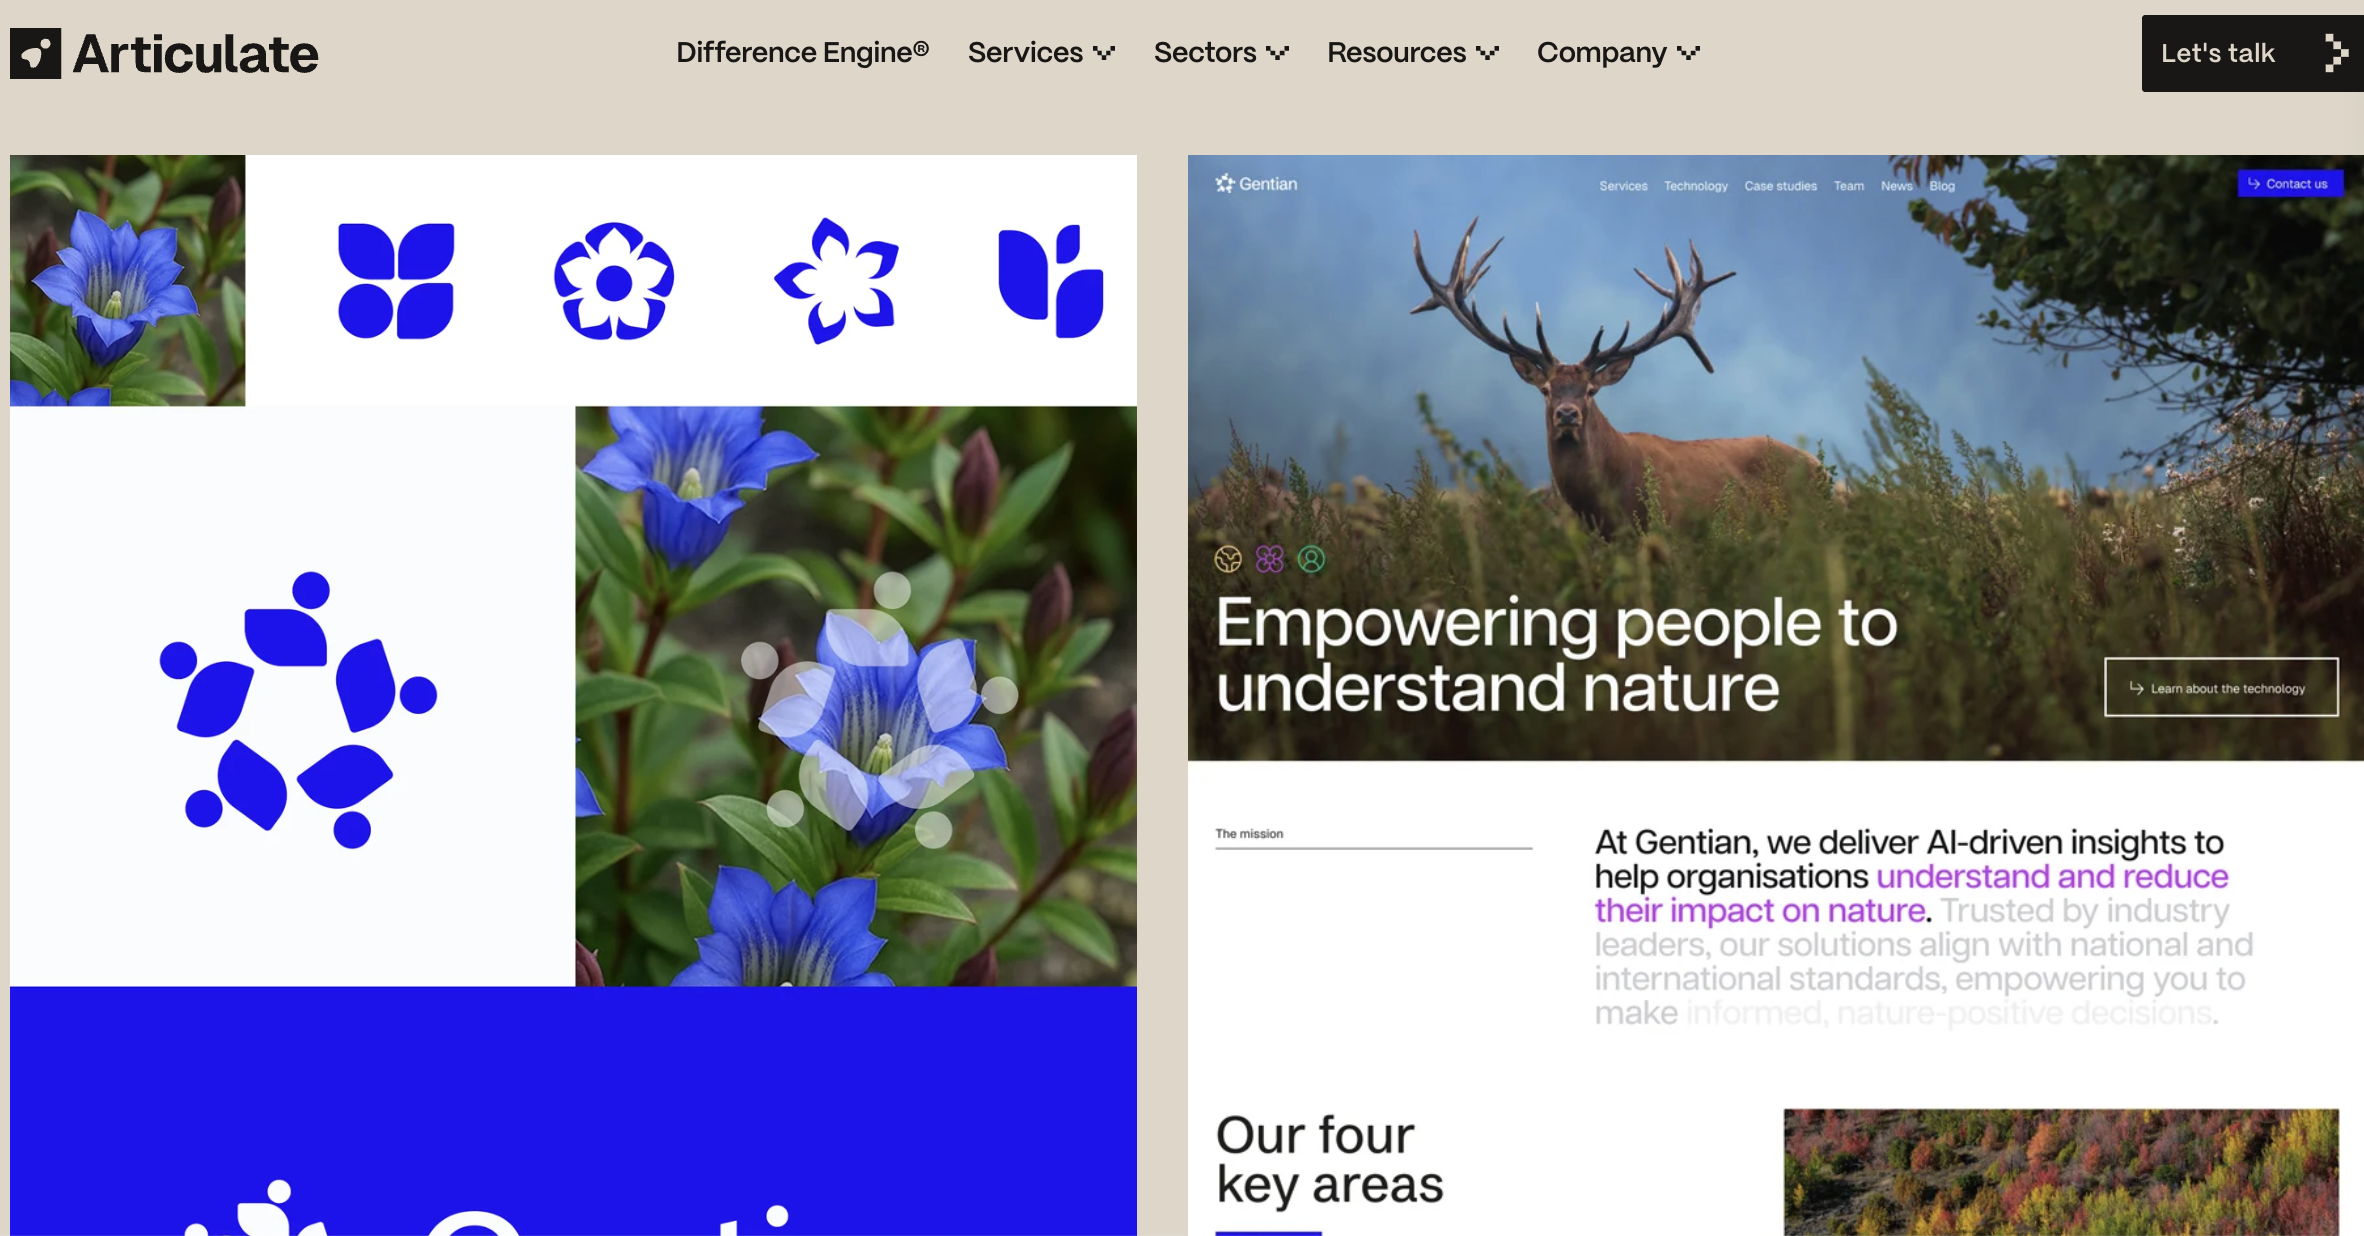Open the Difference Engine menu item
This screenshot has height=1236, width=2364.
pos(802,52)
